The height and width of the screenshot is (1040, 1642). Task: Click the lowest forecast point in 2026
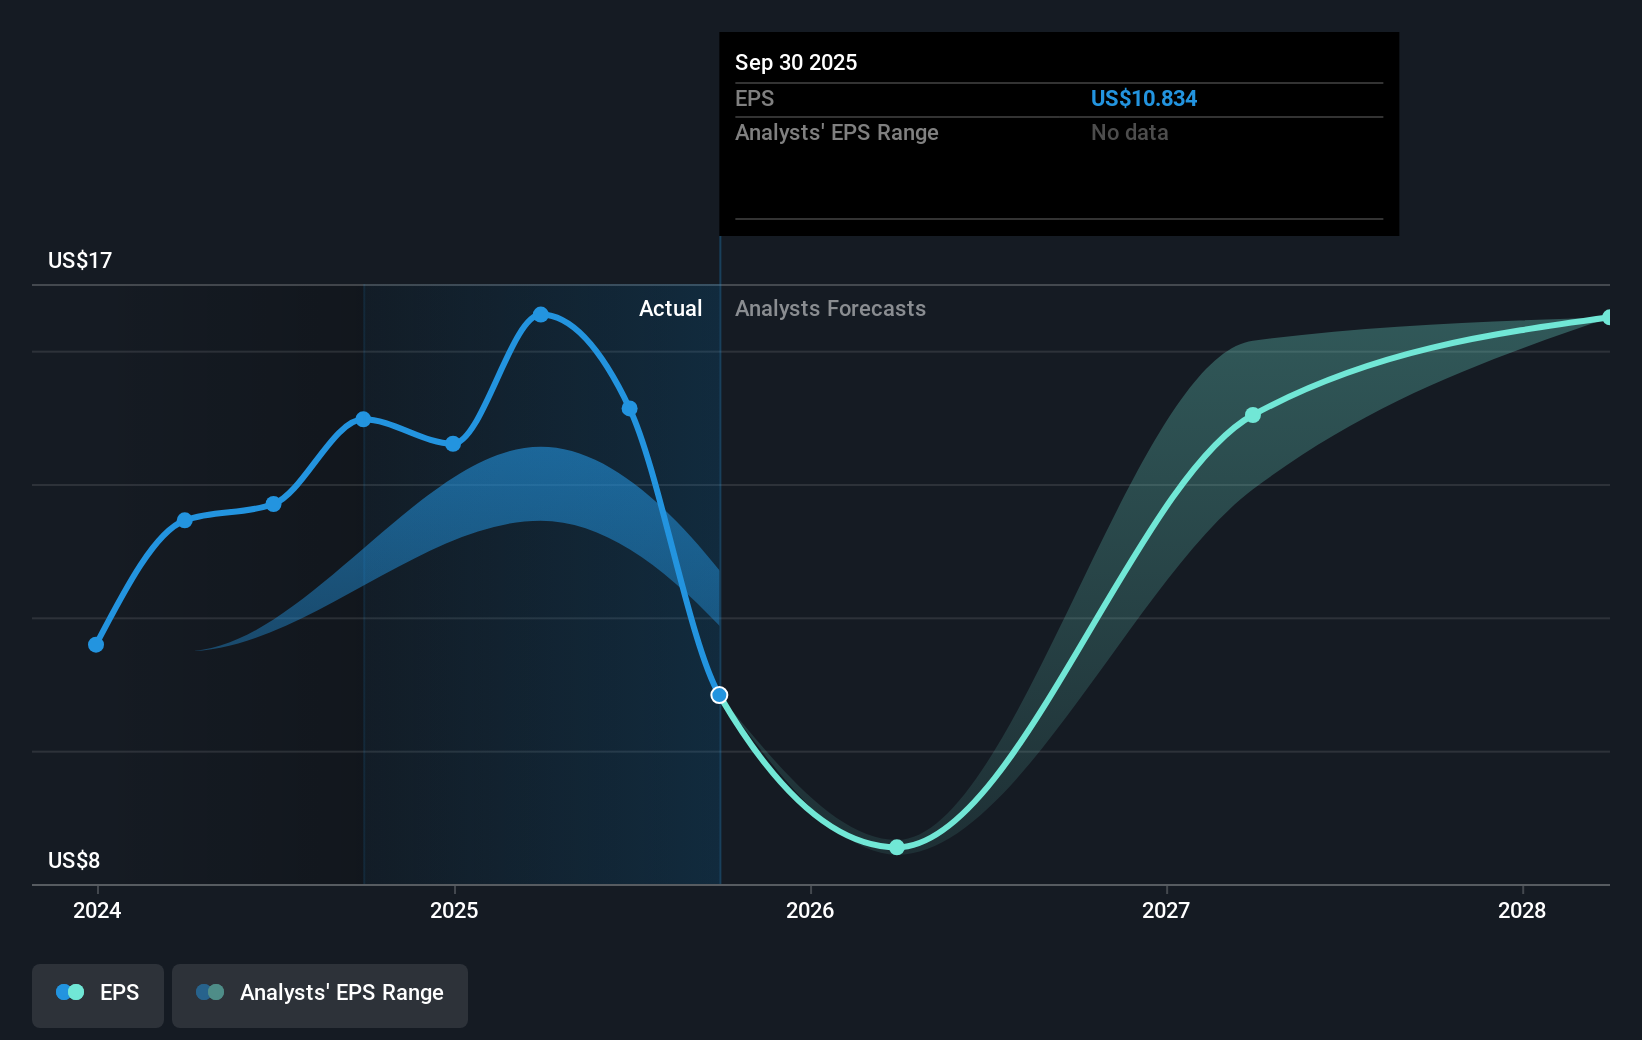pyautogui.click(x=896, y=847)
